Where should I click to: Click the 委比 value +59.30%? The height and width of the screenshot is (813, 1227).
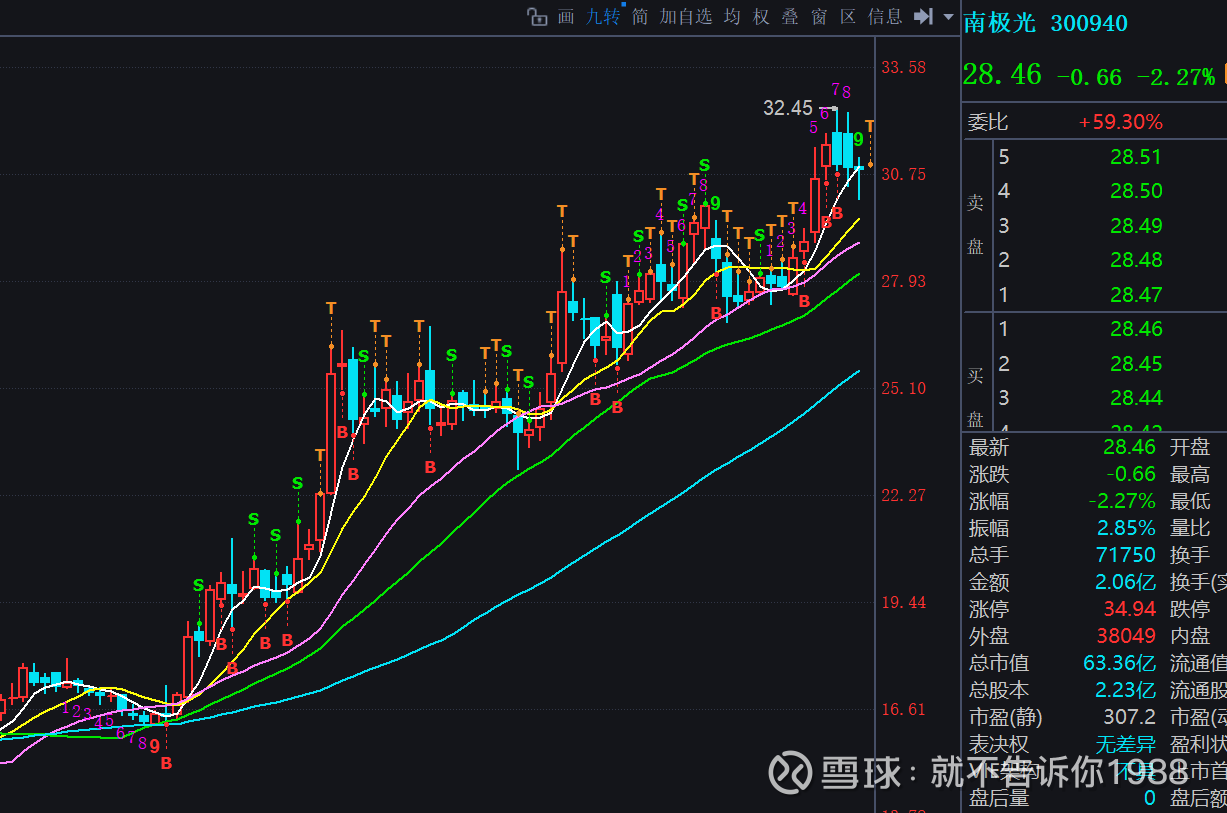(1121, 122)
